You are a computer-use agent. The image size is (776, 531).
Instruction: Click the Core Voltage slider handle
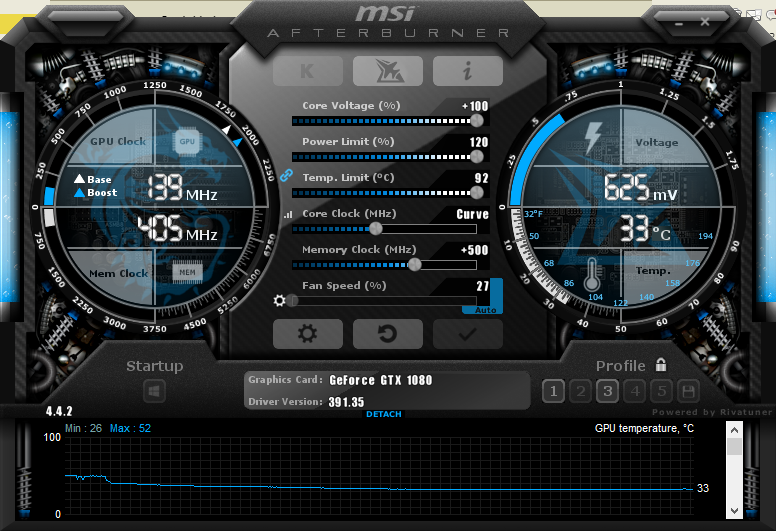point(477,120)
